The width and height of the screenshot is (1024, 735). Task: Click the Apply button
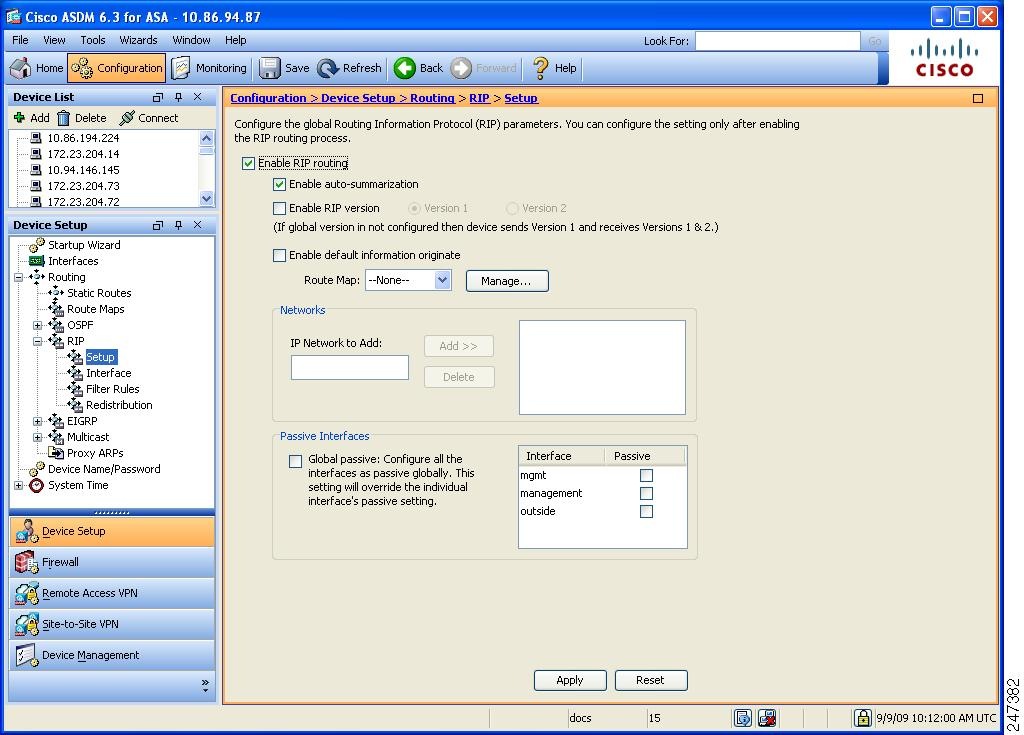570,680
